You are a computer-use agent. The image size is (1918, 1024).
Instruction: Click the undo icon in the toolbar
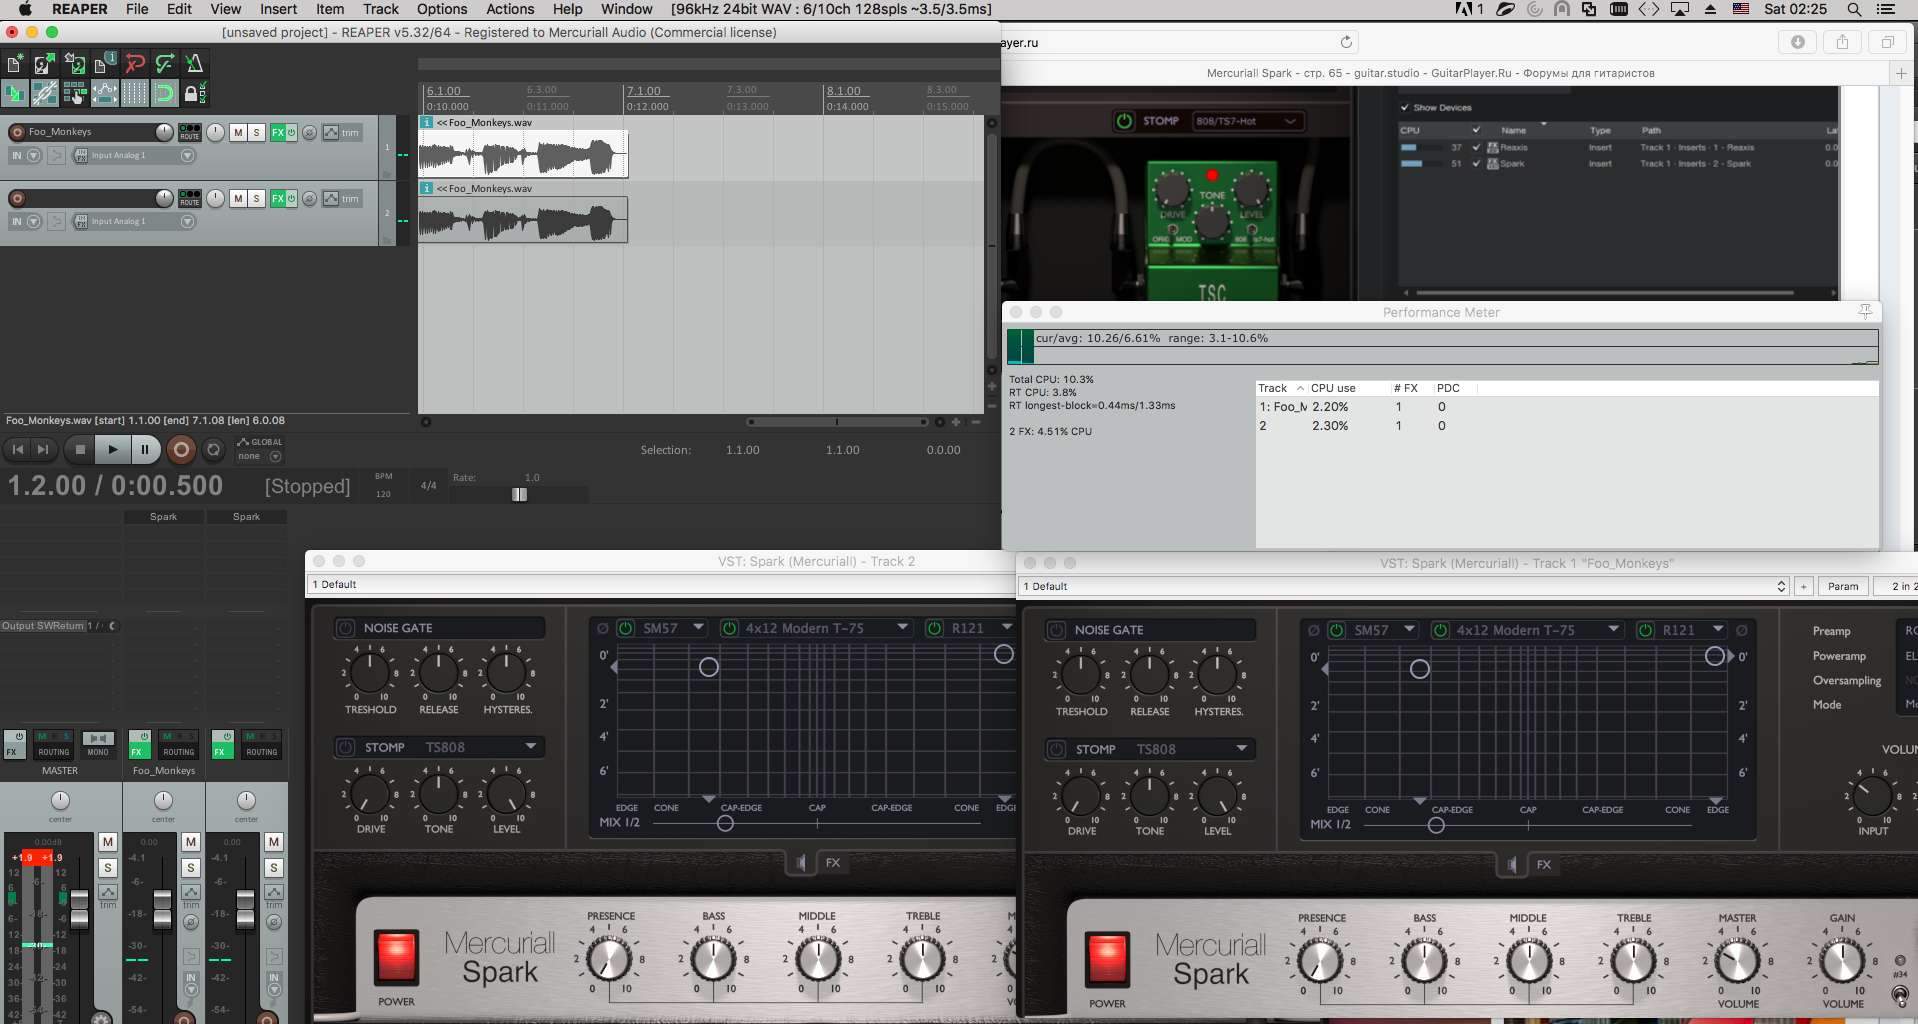tap(134, 64)
